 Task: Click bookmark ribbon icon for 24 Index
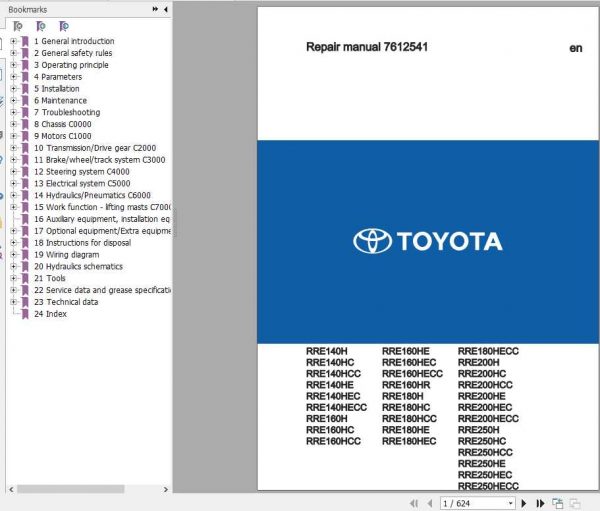click(25, 314)
